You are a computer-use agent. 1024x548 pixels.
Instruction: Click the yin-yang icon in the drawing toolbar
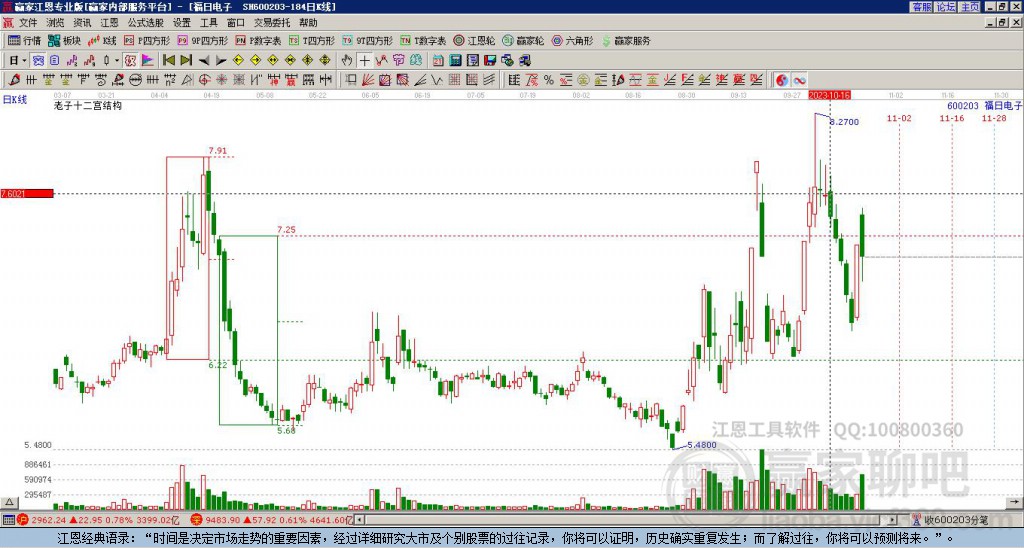coord(781,79)
